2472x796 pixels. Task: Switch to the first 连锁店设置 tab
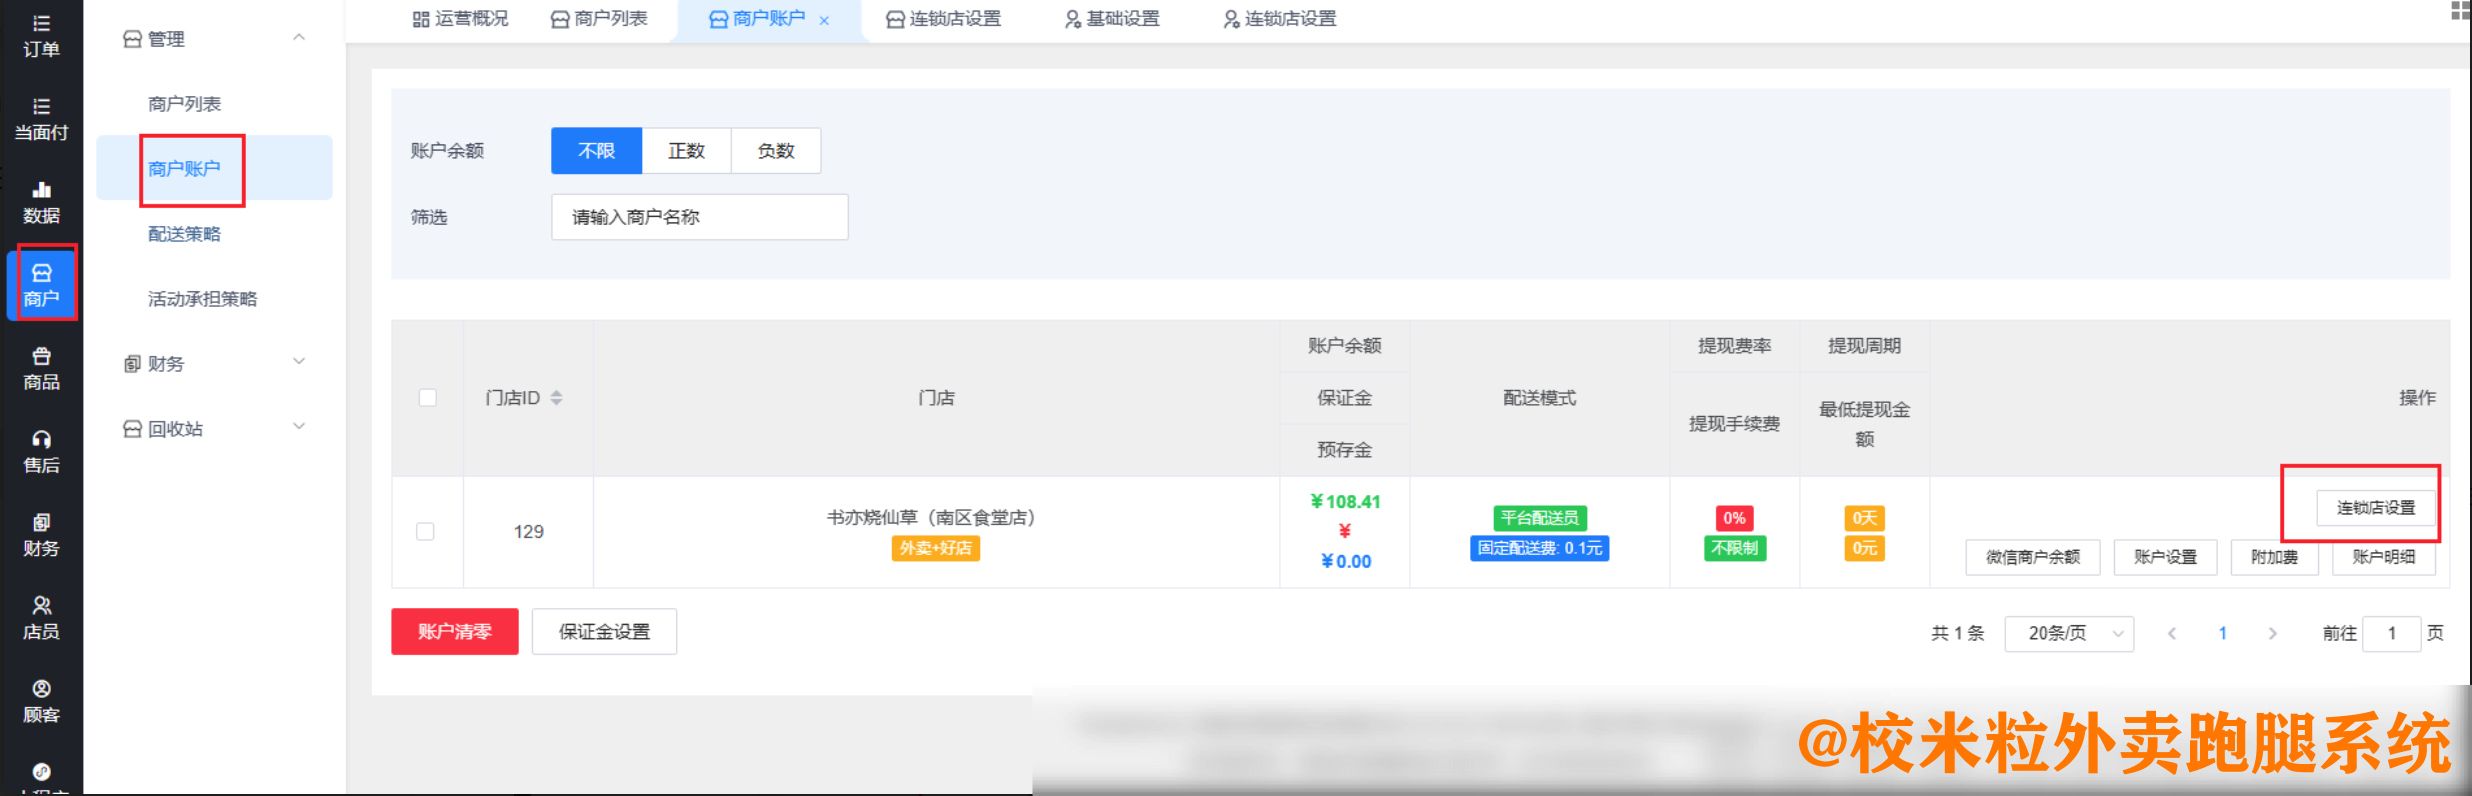[943, 19]
